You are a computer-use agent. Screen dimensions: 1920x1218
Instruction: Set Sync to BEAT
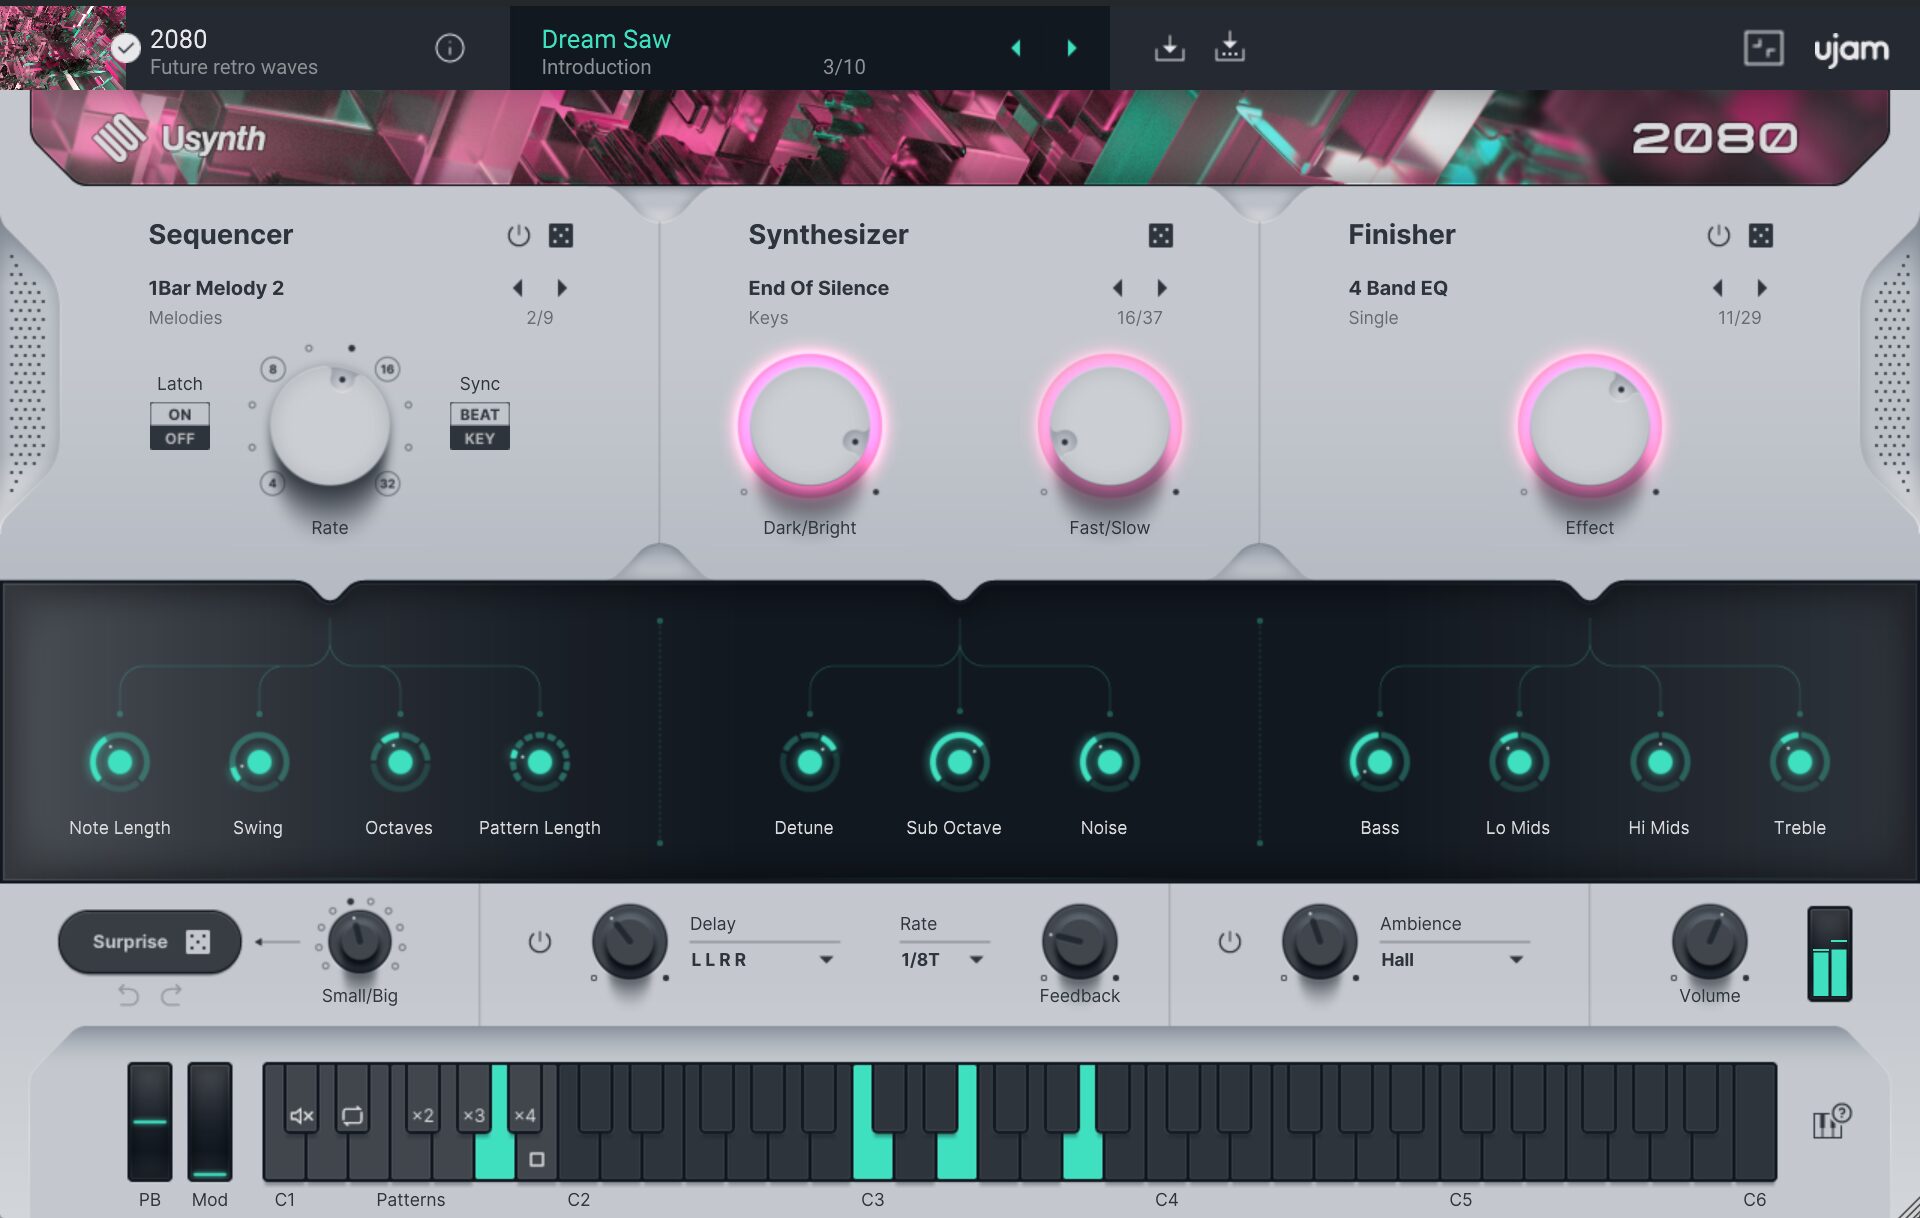tap(480, 414)
